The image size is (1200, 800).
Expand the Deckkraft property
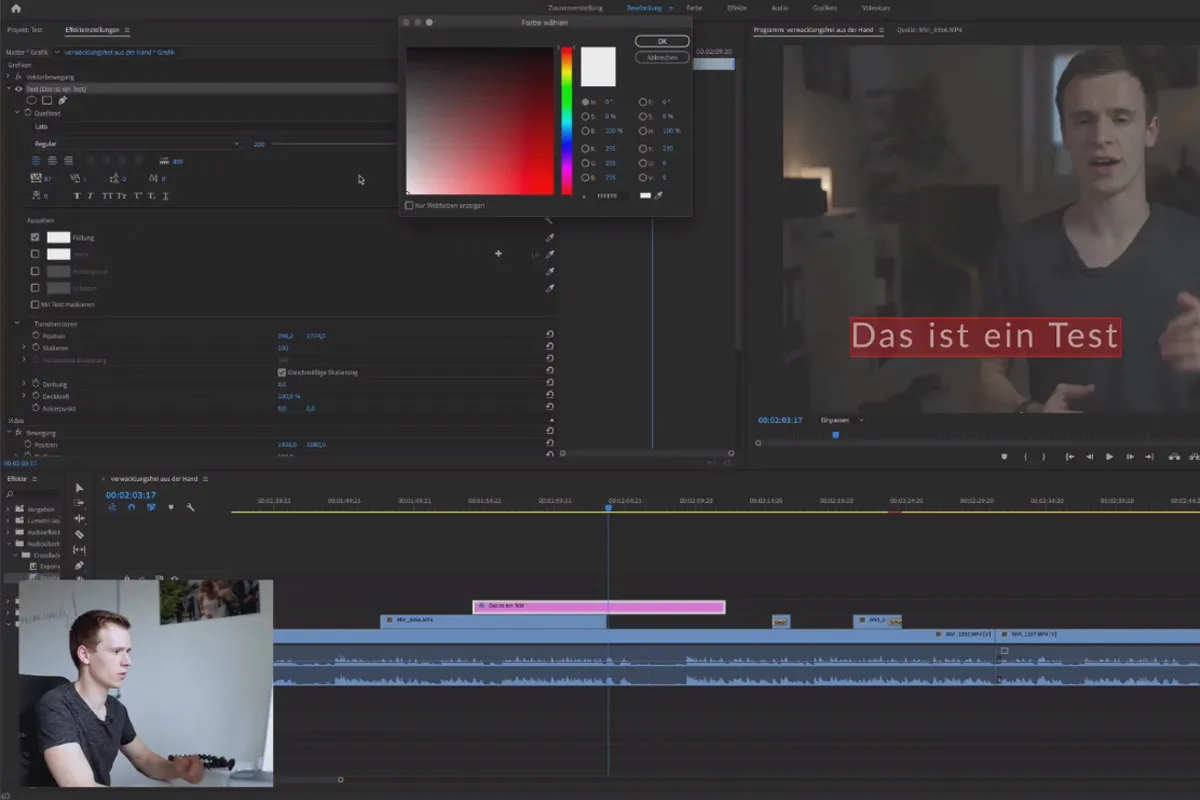[25, 396]
